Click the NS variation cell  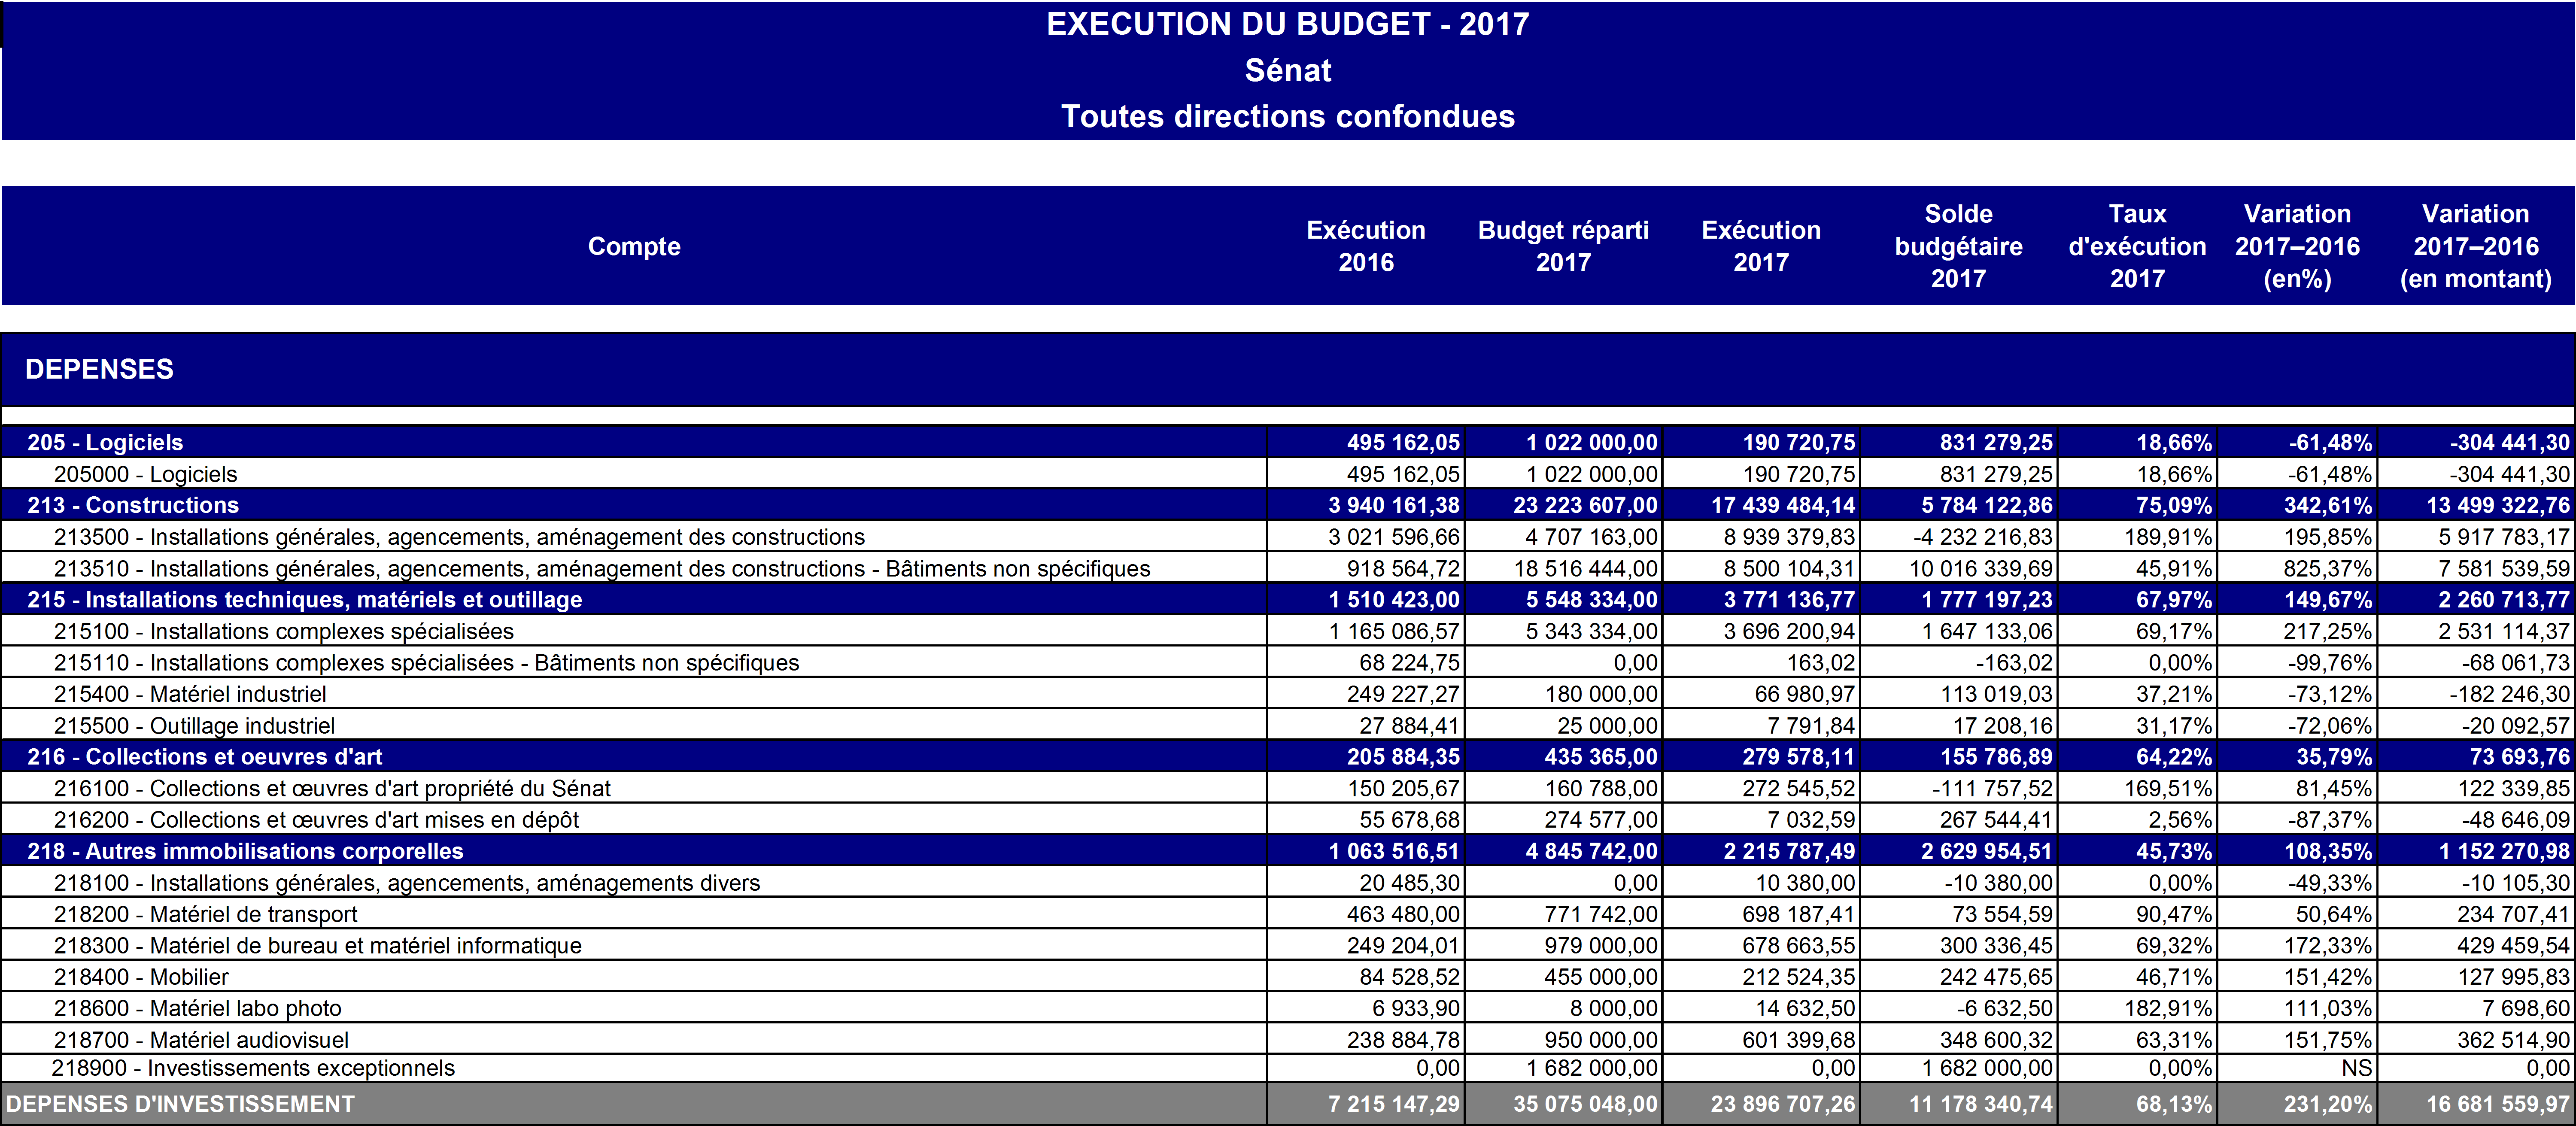(x=2356, y=1068)
